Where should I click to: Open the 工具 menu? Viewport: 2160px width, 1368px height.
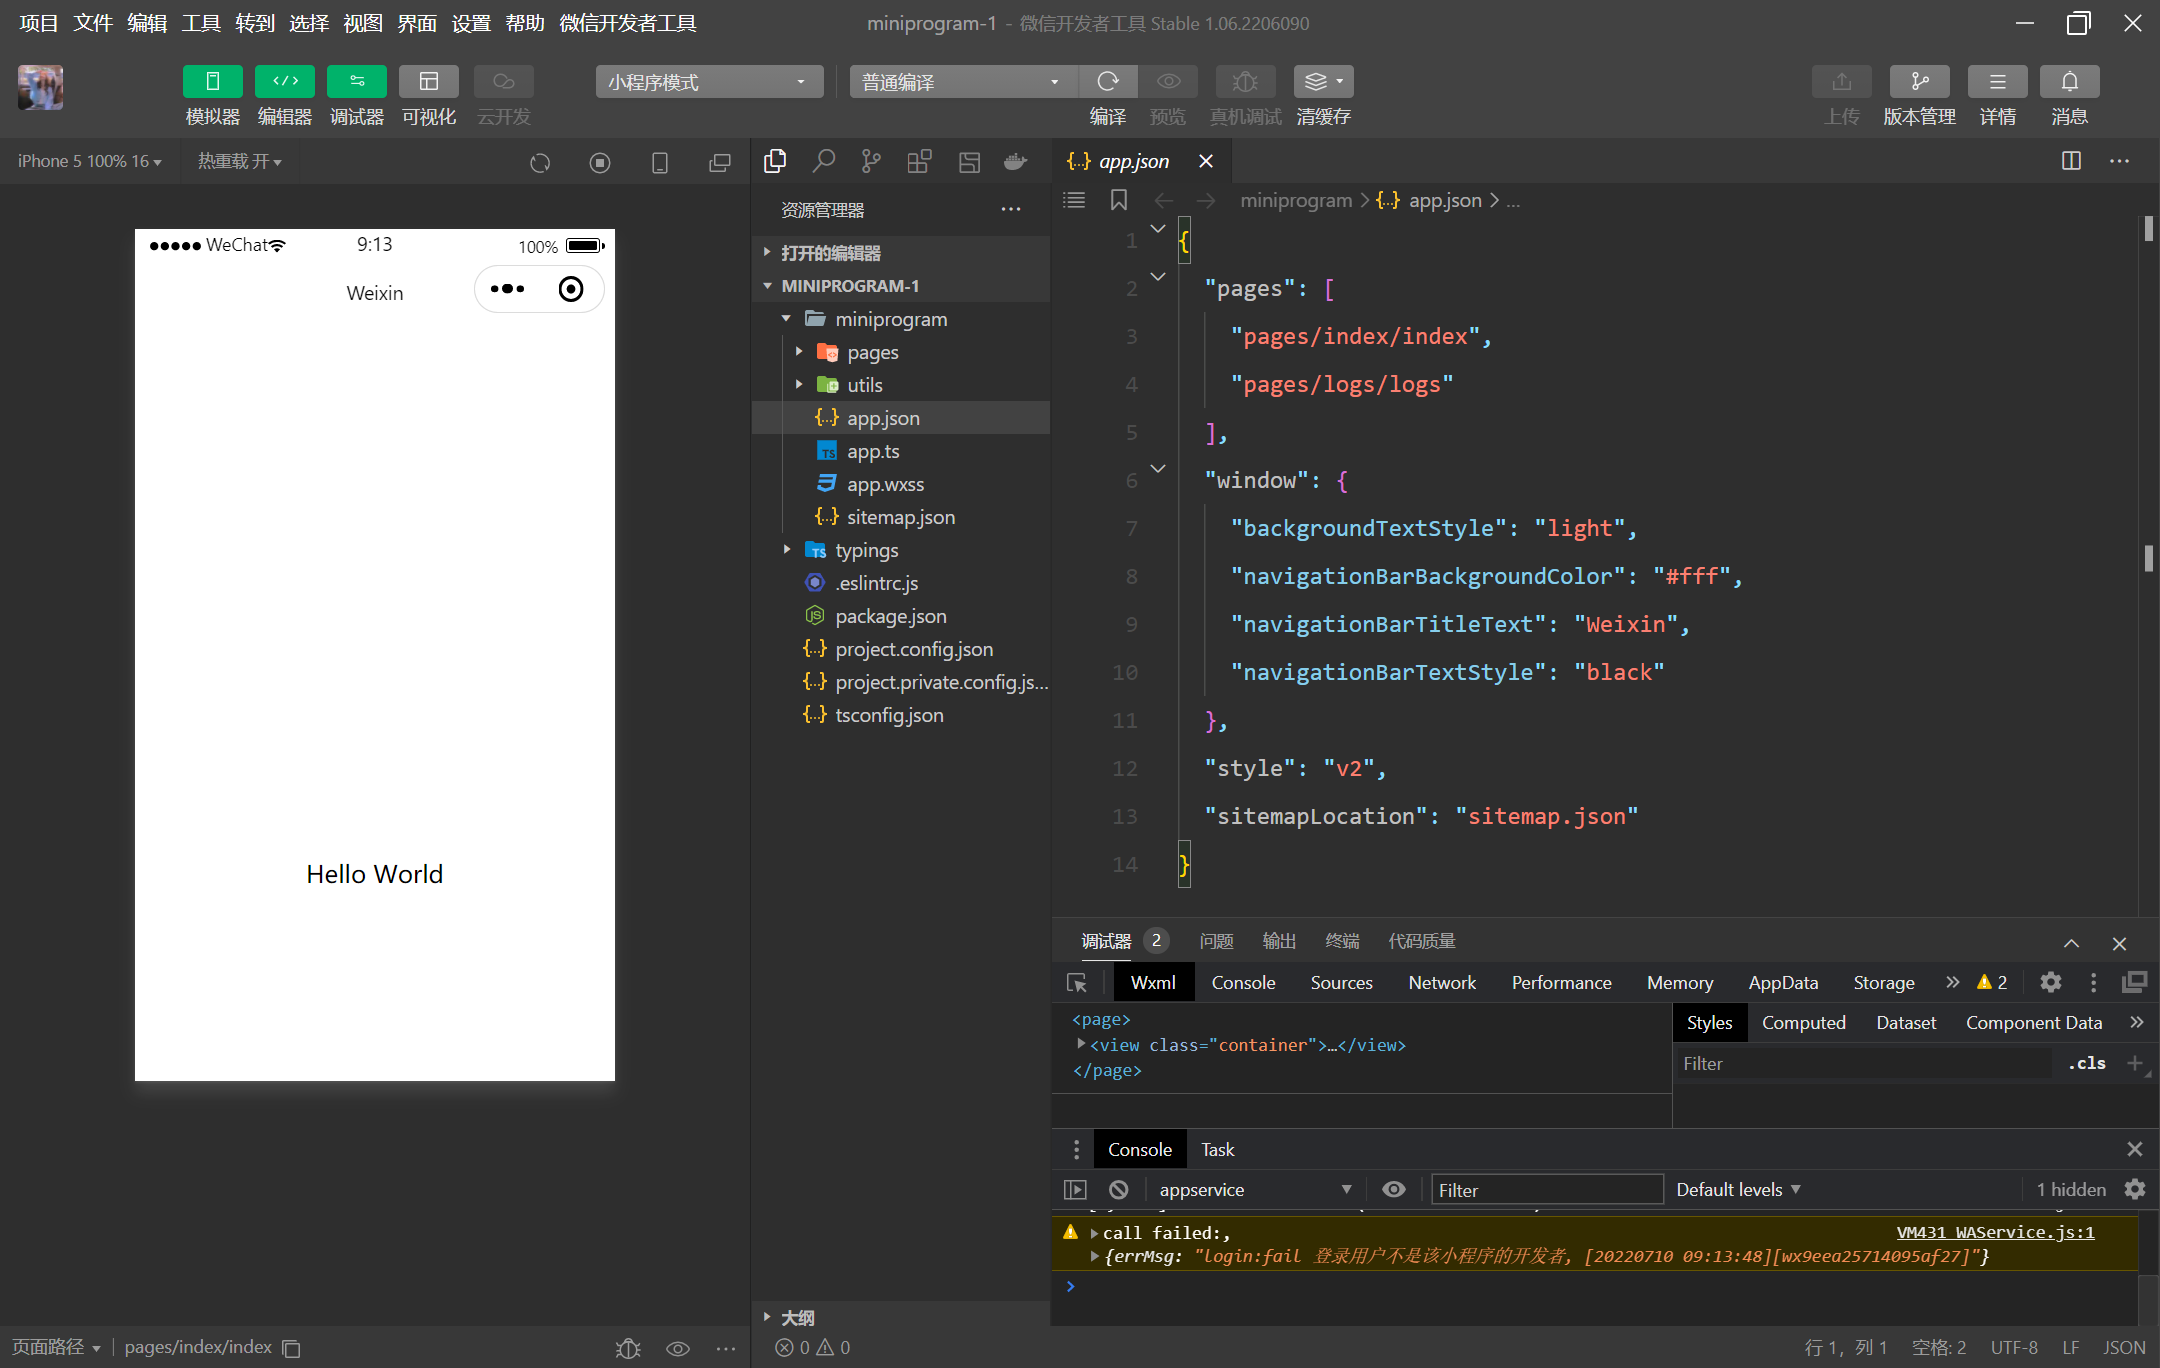201,23
